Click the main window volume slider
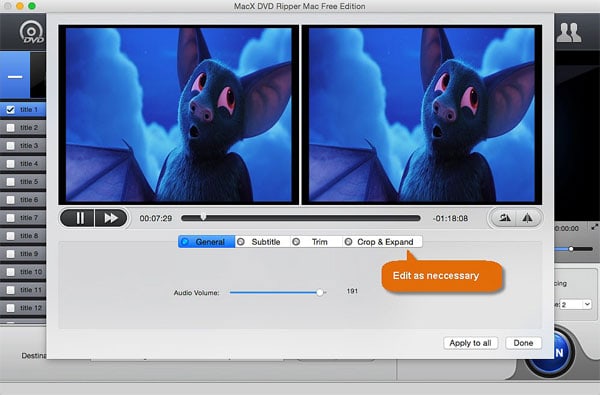600x395 pixels. coord(574,249)
